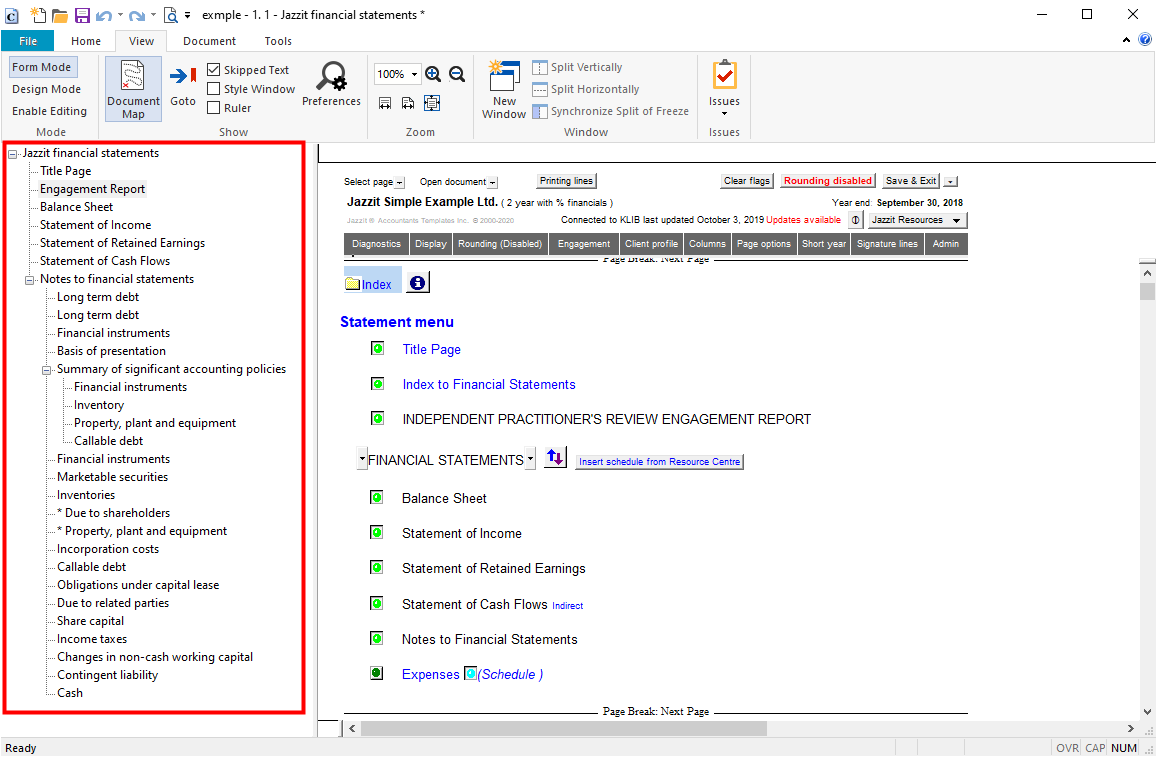Click the Split Vertically icon
1157x757 pixels.
[540, 67]
